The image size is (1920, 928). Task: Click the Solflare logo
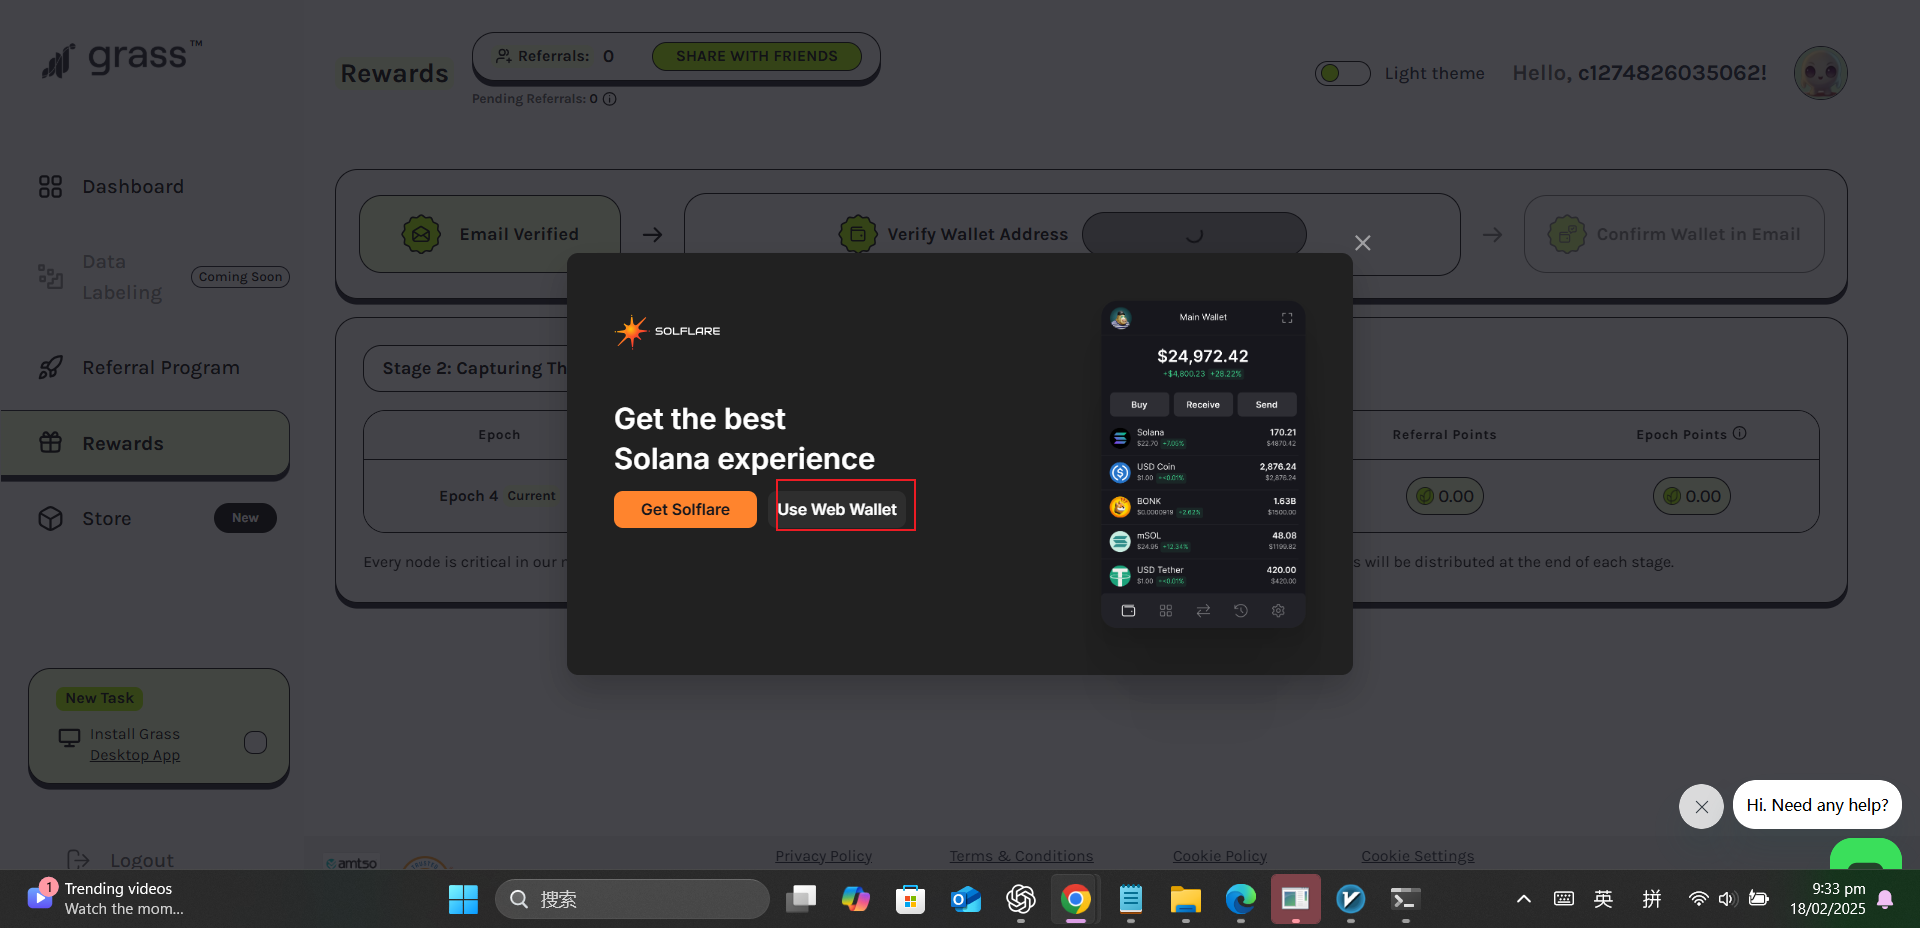pyautogui.click(x=667, y=331)
